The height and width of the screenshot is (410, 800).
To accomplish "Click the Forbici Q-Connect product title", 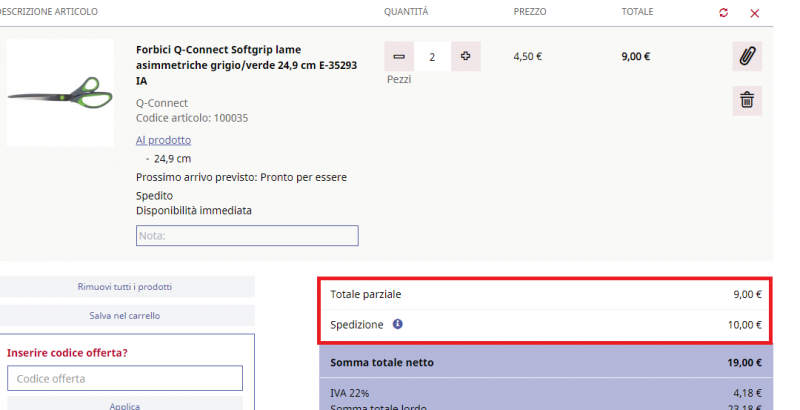I will coord(246,65).
